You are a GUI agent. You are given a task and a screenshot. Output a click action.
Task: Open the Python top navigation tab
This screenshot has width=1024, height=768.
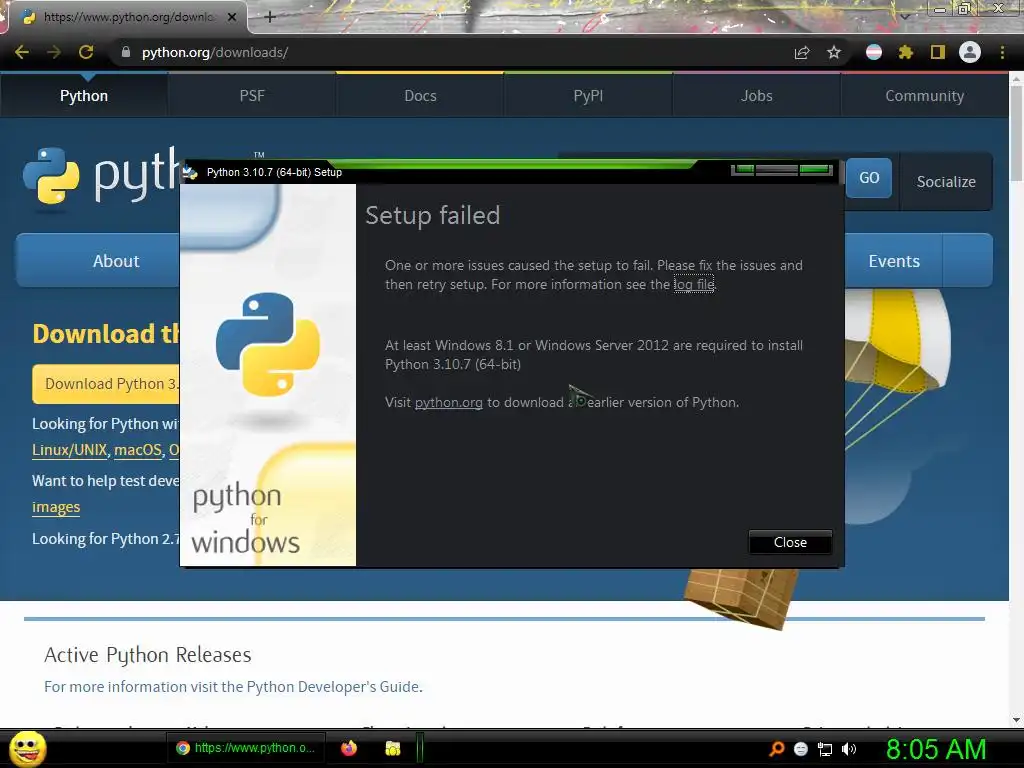point(84,95)
